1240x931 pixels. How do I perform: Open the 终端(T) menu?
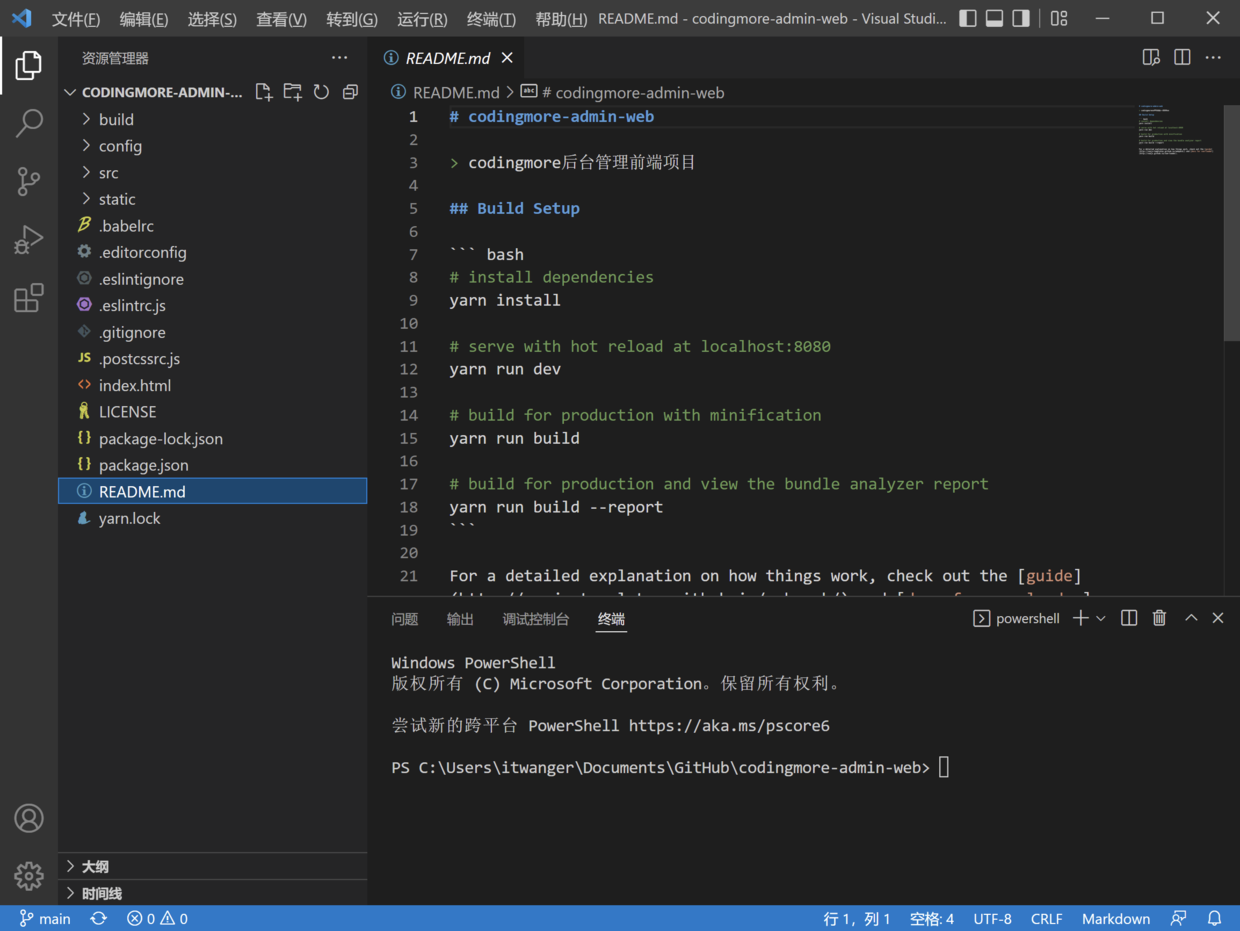pyautogui.click(x=490, y=19)
